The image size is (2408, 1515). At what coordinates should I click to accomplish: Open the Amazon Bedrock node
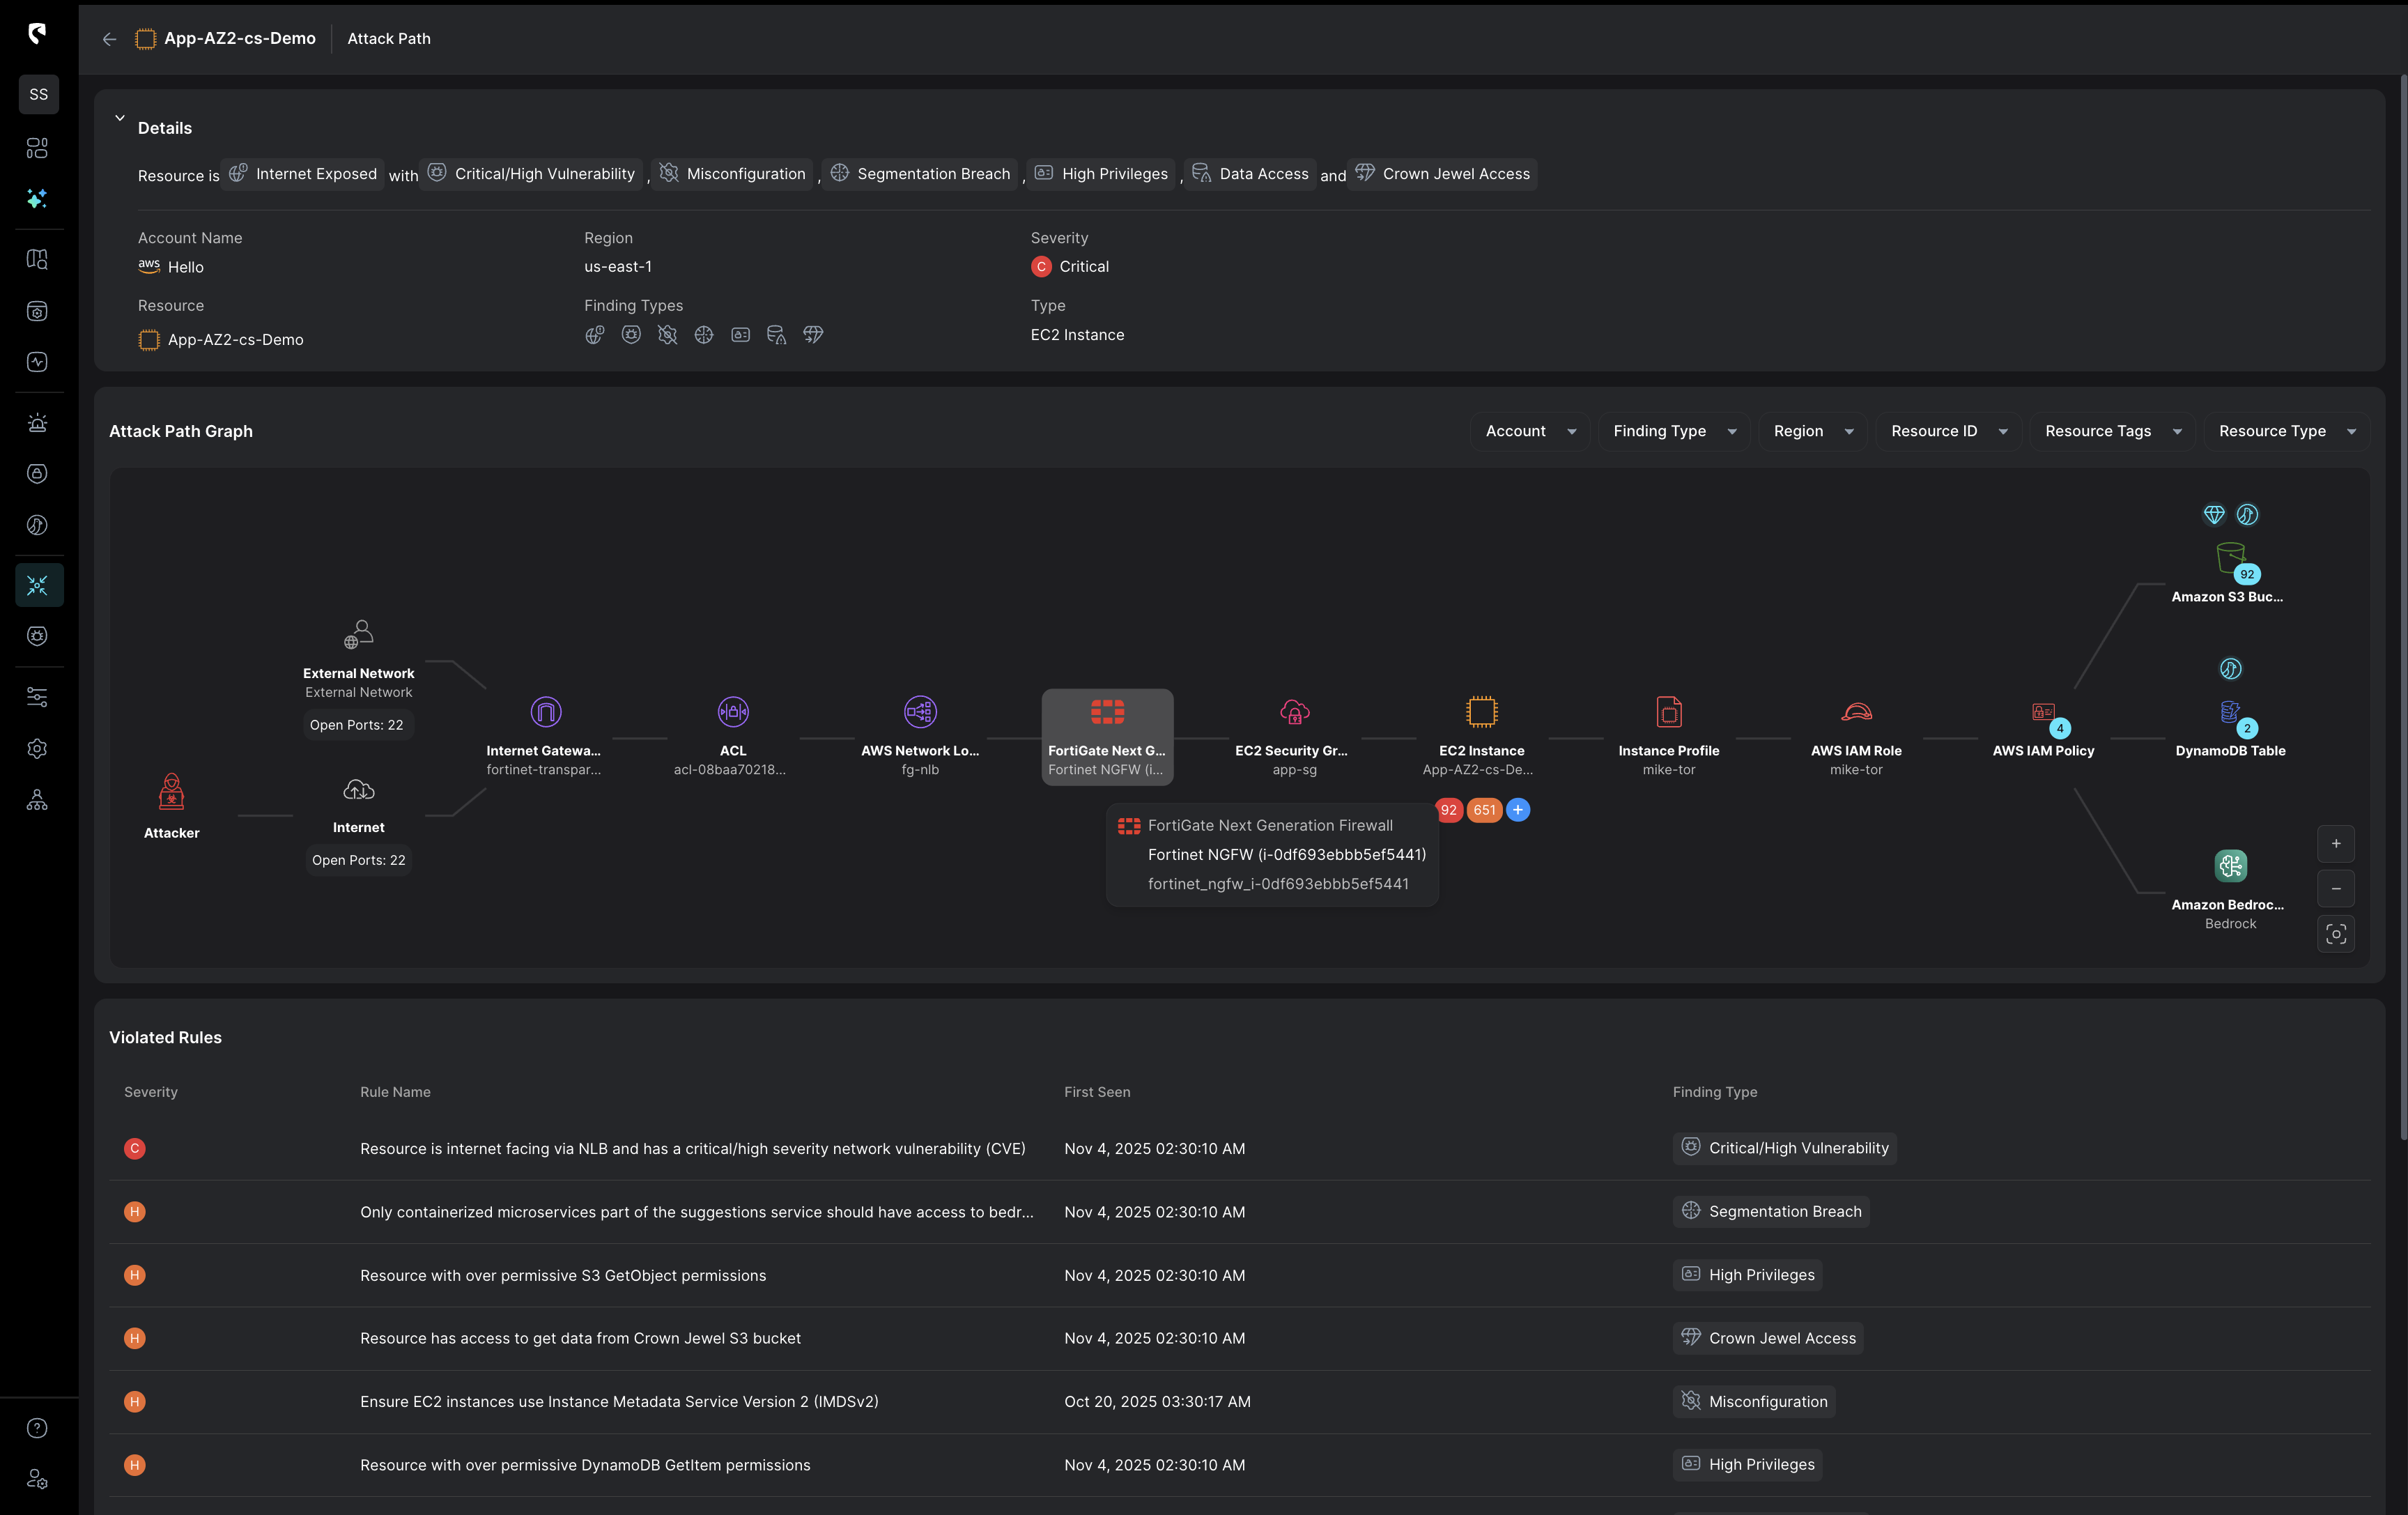(2230, 866)
